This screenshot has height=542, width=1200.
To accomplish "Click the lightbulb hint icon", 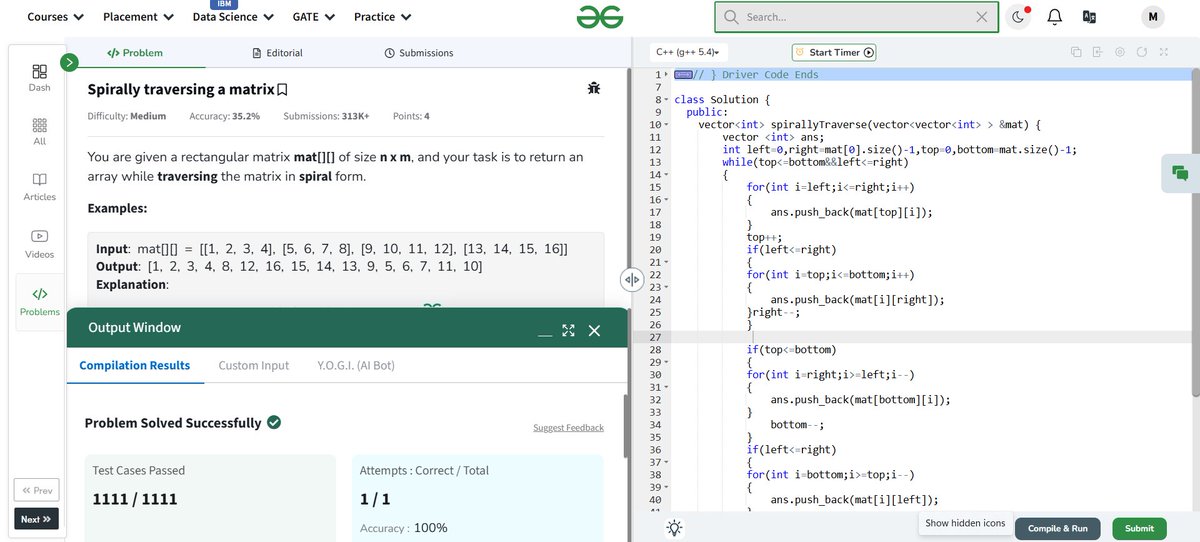I will tap(675, 528).
